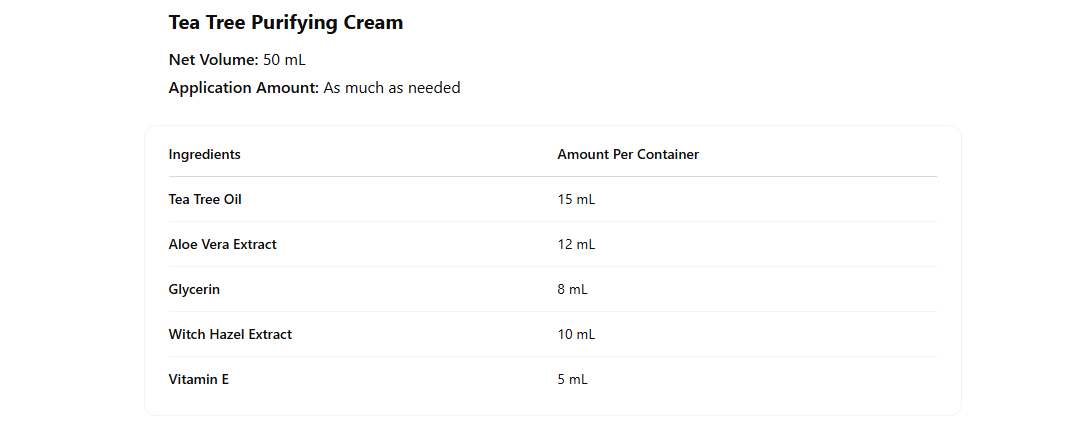Click the 50 mL net volume value
Screen dimensions: 1072x448
pyautogui.click(x=284, y=60)
